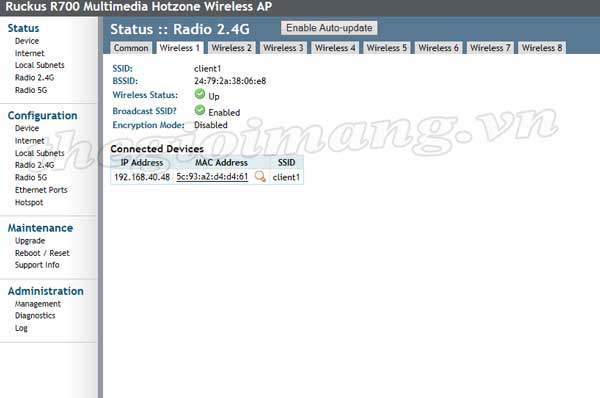
Task: Open Device under the Status section
Action: click(x=27, y=41)
